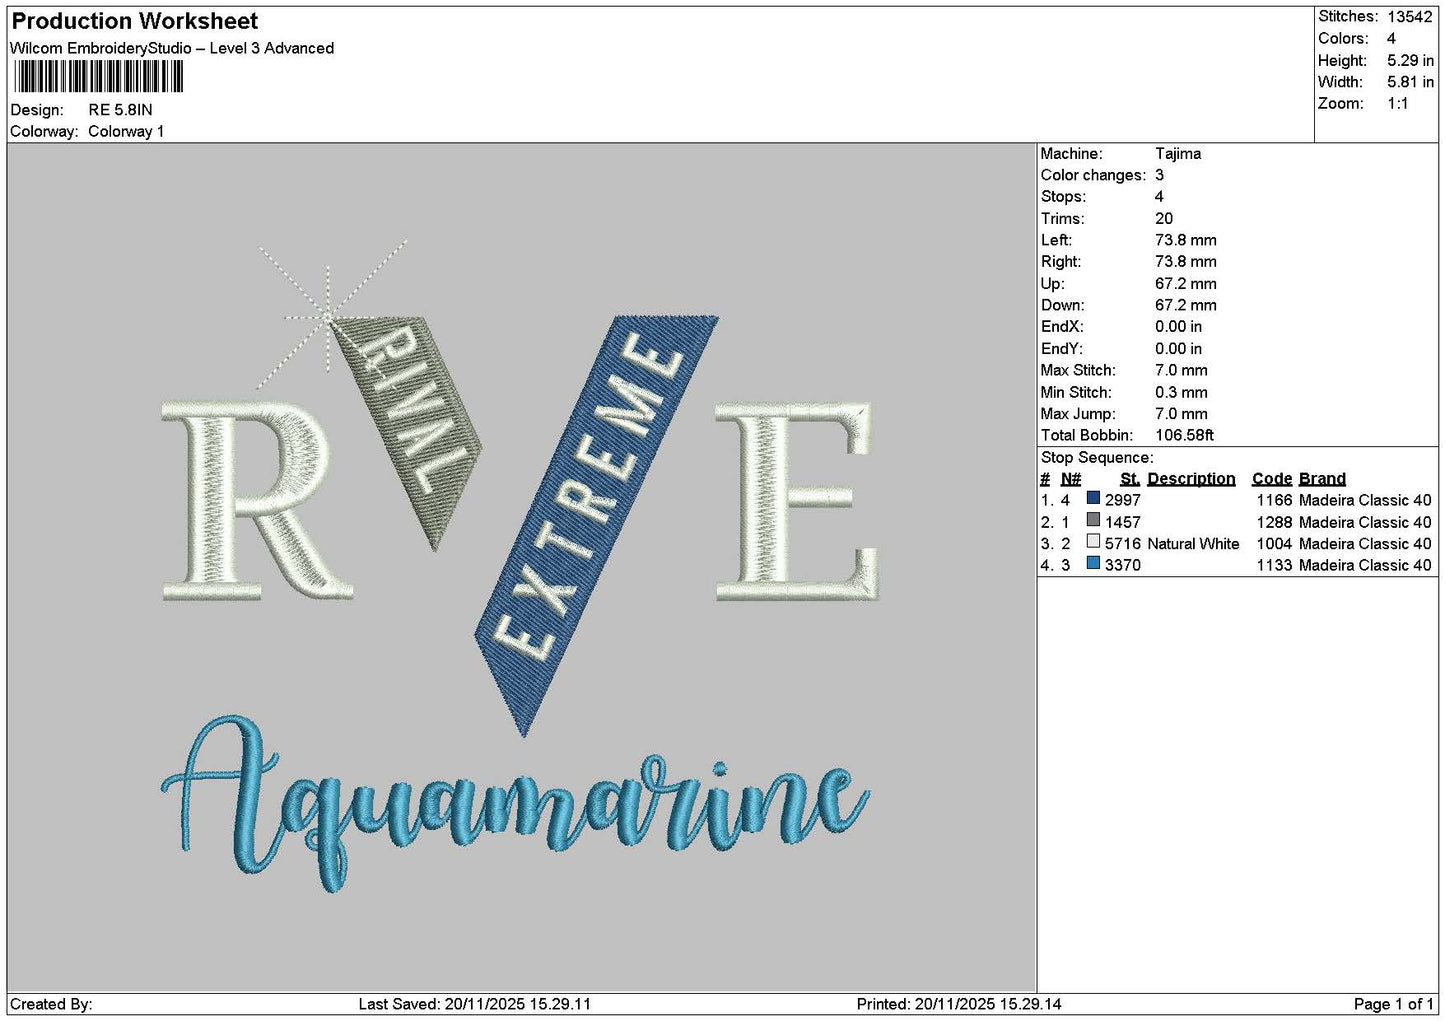The height and width of the screenshot is (1021, 1445).
Task: Click the Min Stitch value 0.3 mm
Action: [x=1181, y=392]
